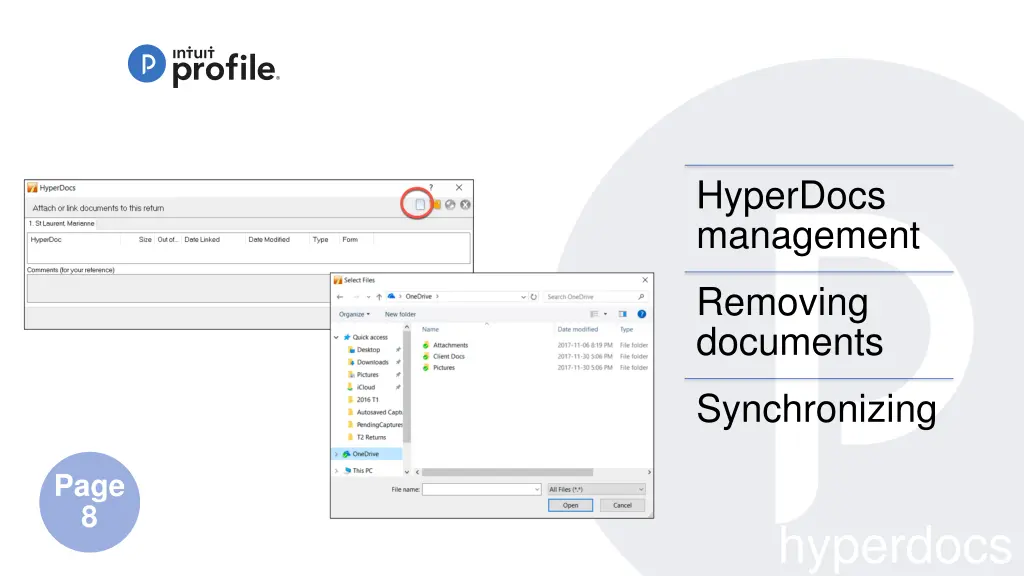Screen dimensions: 1024x576
Task: Select Desktop in navigation pane
Action: tap(368, 350)
